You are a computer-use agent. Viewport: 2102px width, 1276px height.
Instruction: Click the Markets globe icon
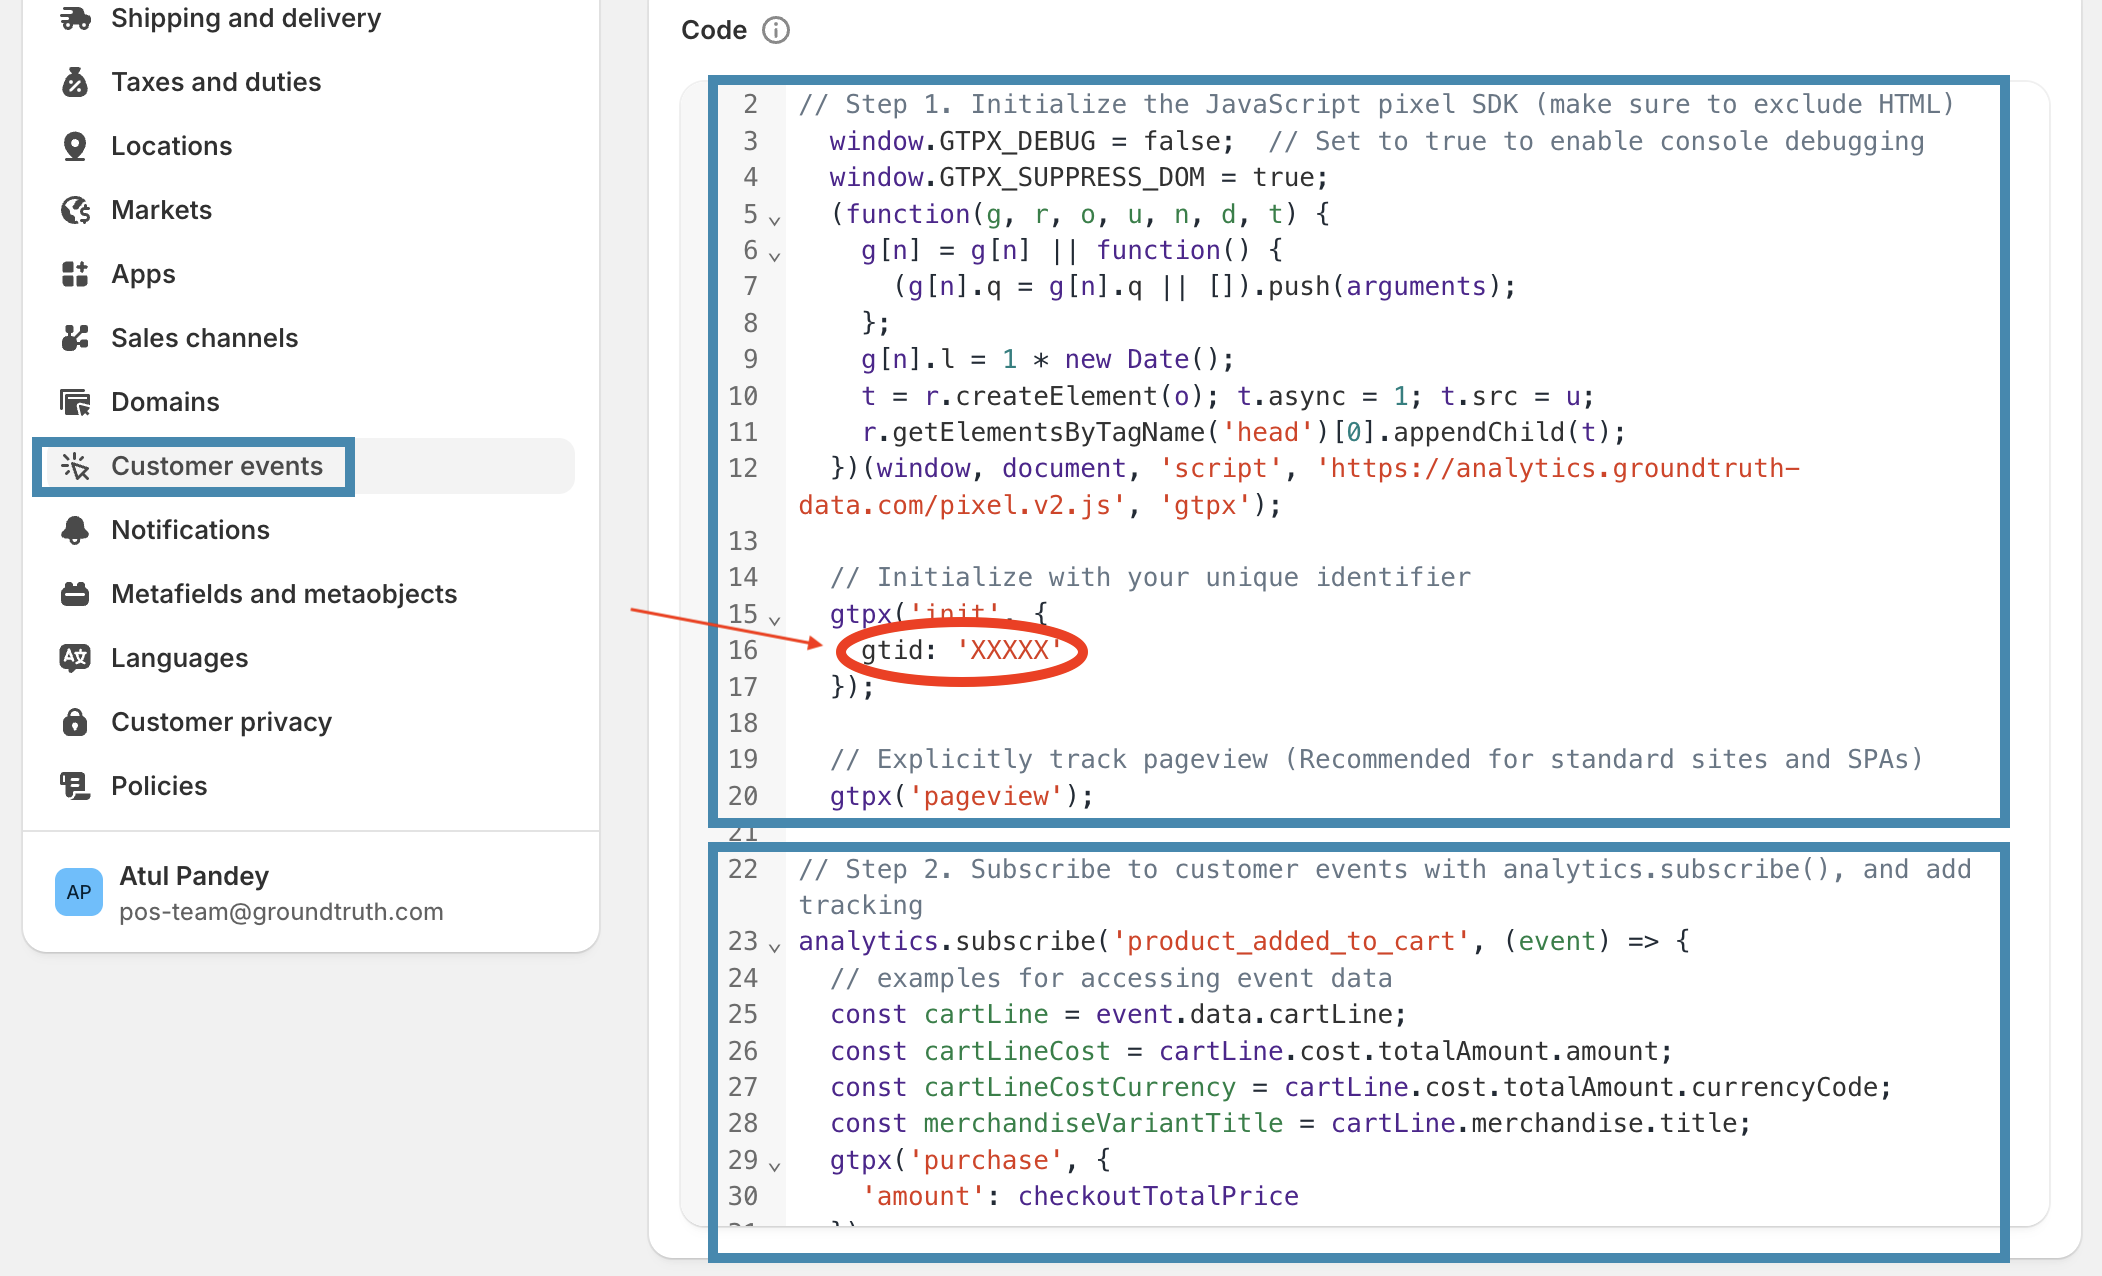75,210
